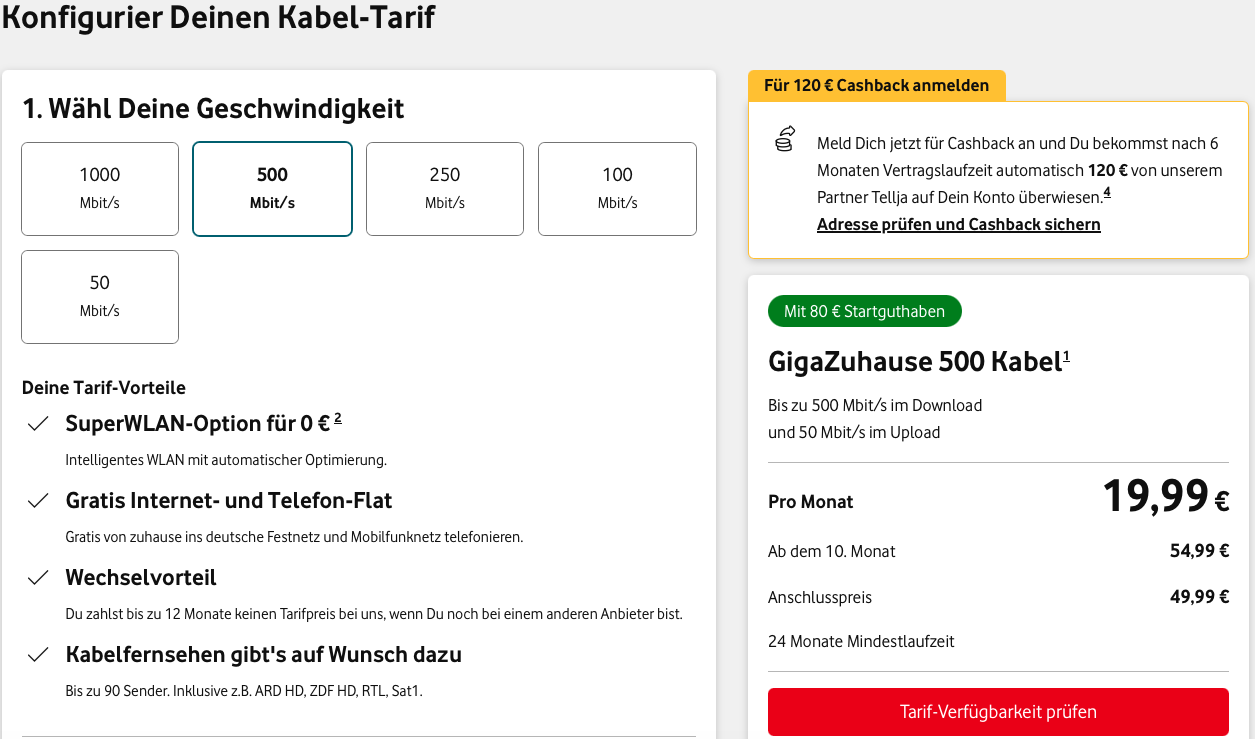
Task: Click the 'Wähl Deine Geschwindigkeit' heading
Action: tap(213, 108)
